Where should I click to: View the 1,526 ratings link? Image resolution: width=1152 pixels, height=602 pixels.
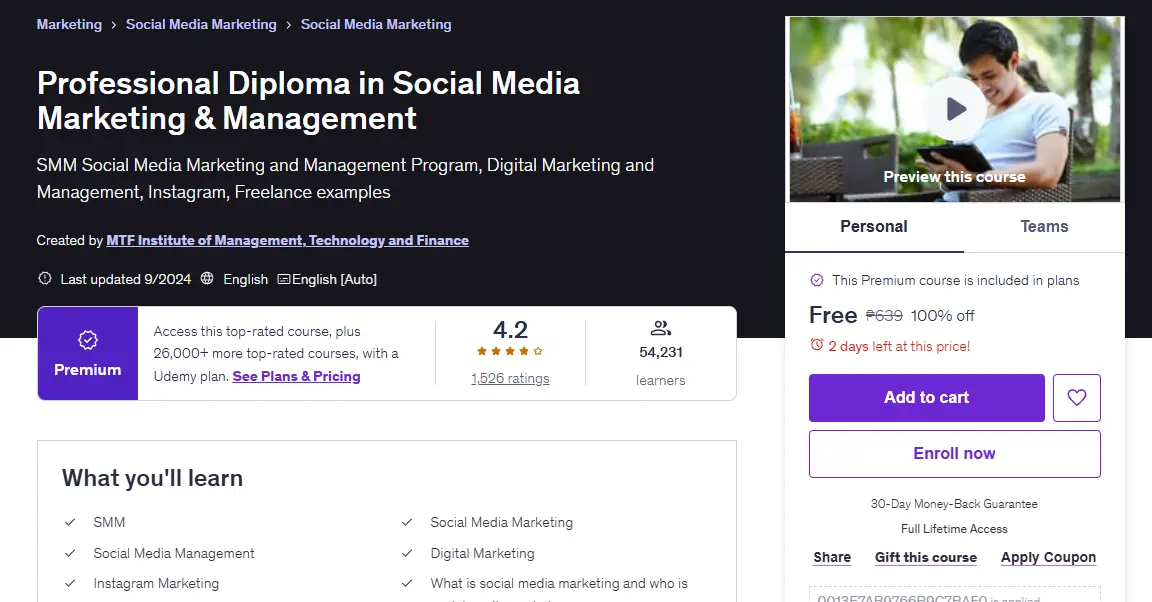pyautogui.click(x=510, y=379)
